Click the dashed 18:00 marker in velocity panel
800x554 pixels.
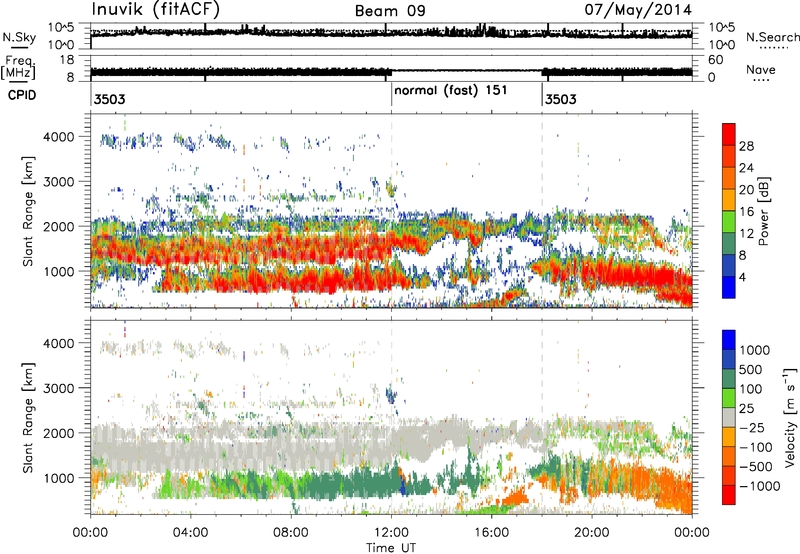(x=542, y=417)
